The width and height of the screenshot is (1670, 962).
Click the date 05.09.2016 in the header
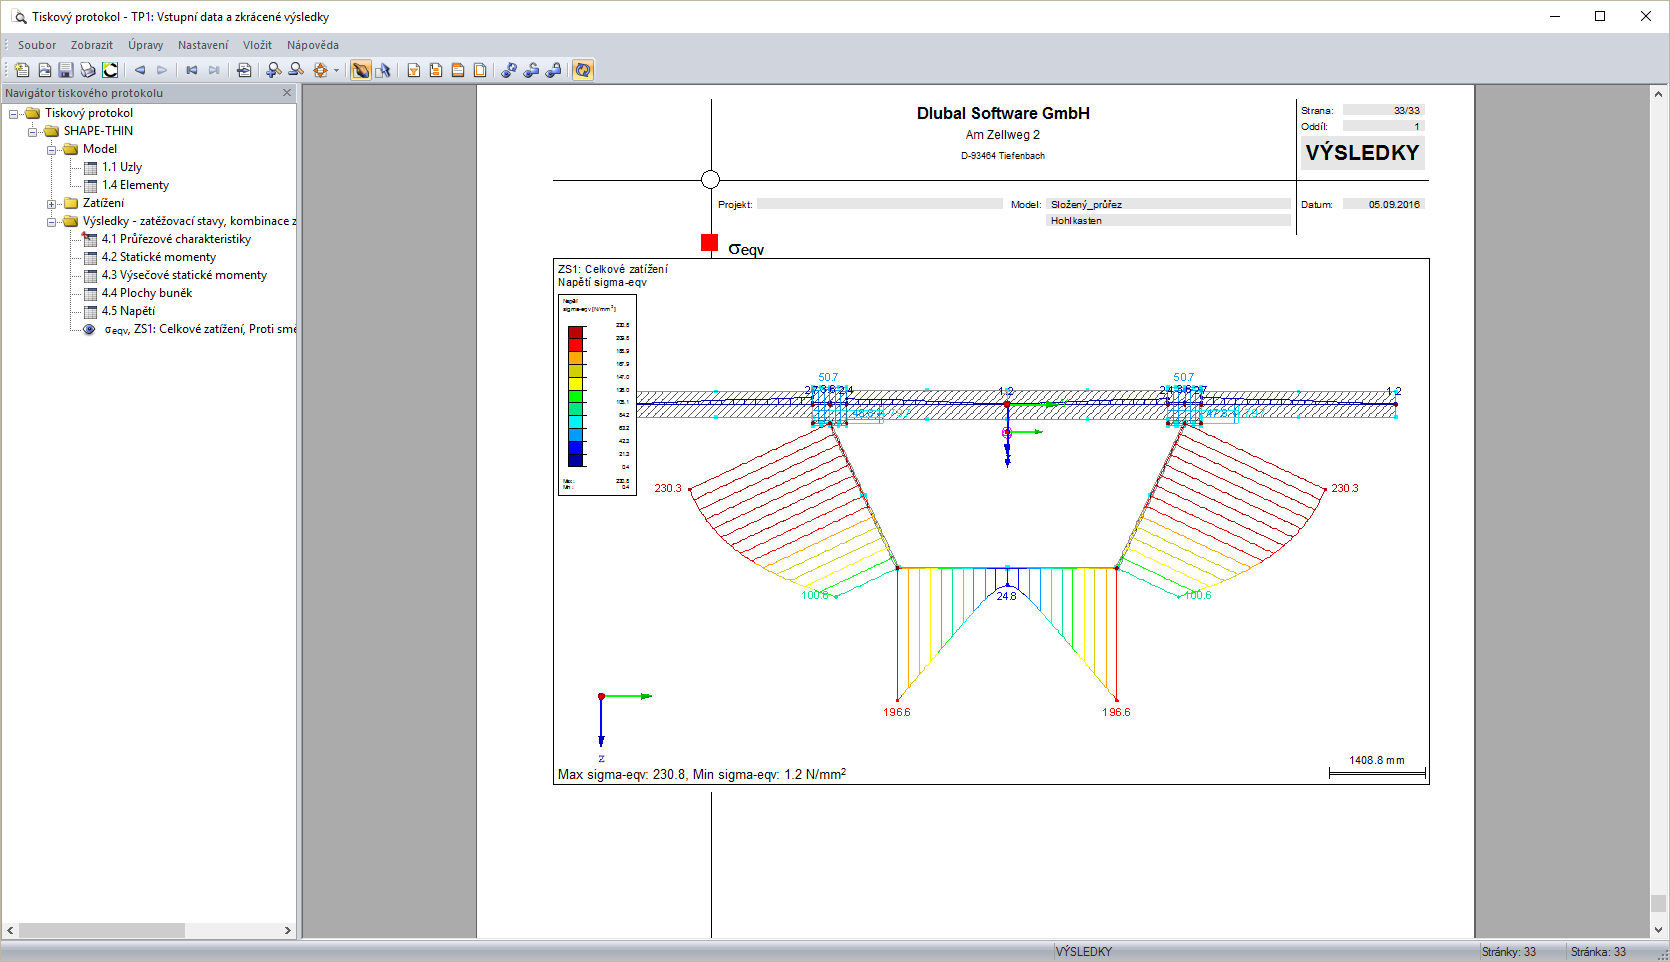click(x=1394, y=204)
